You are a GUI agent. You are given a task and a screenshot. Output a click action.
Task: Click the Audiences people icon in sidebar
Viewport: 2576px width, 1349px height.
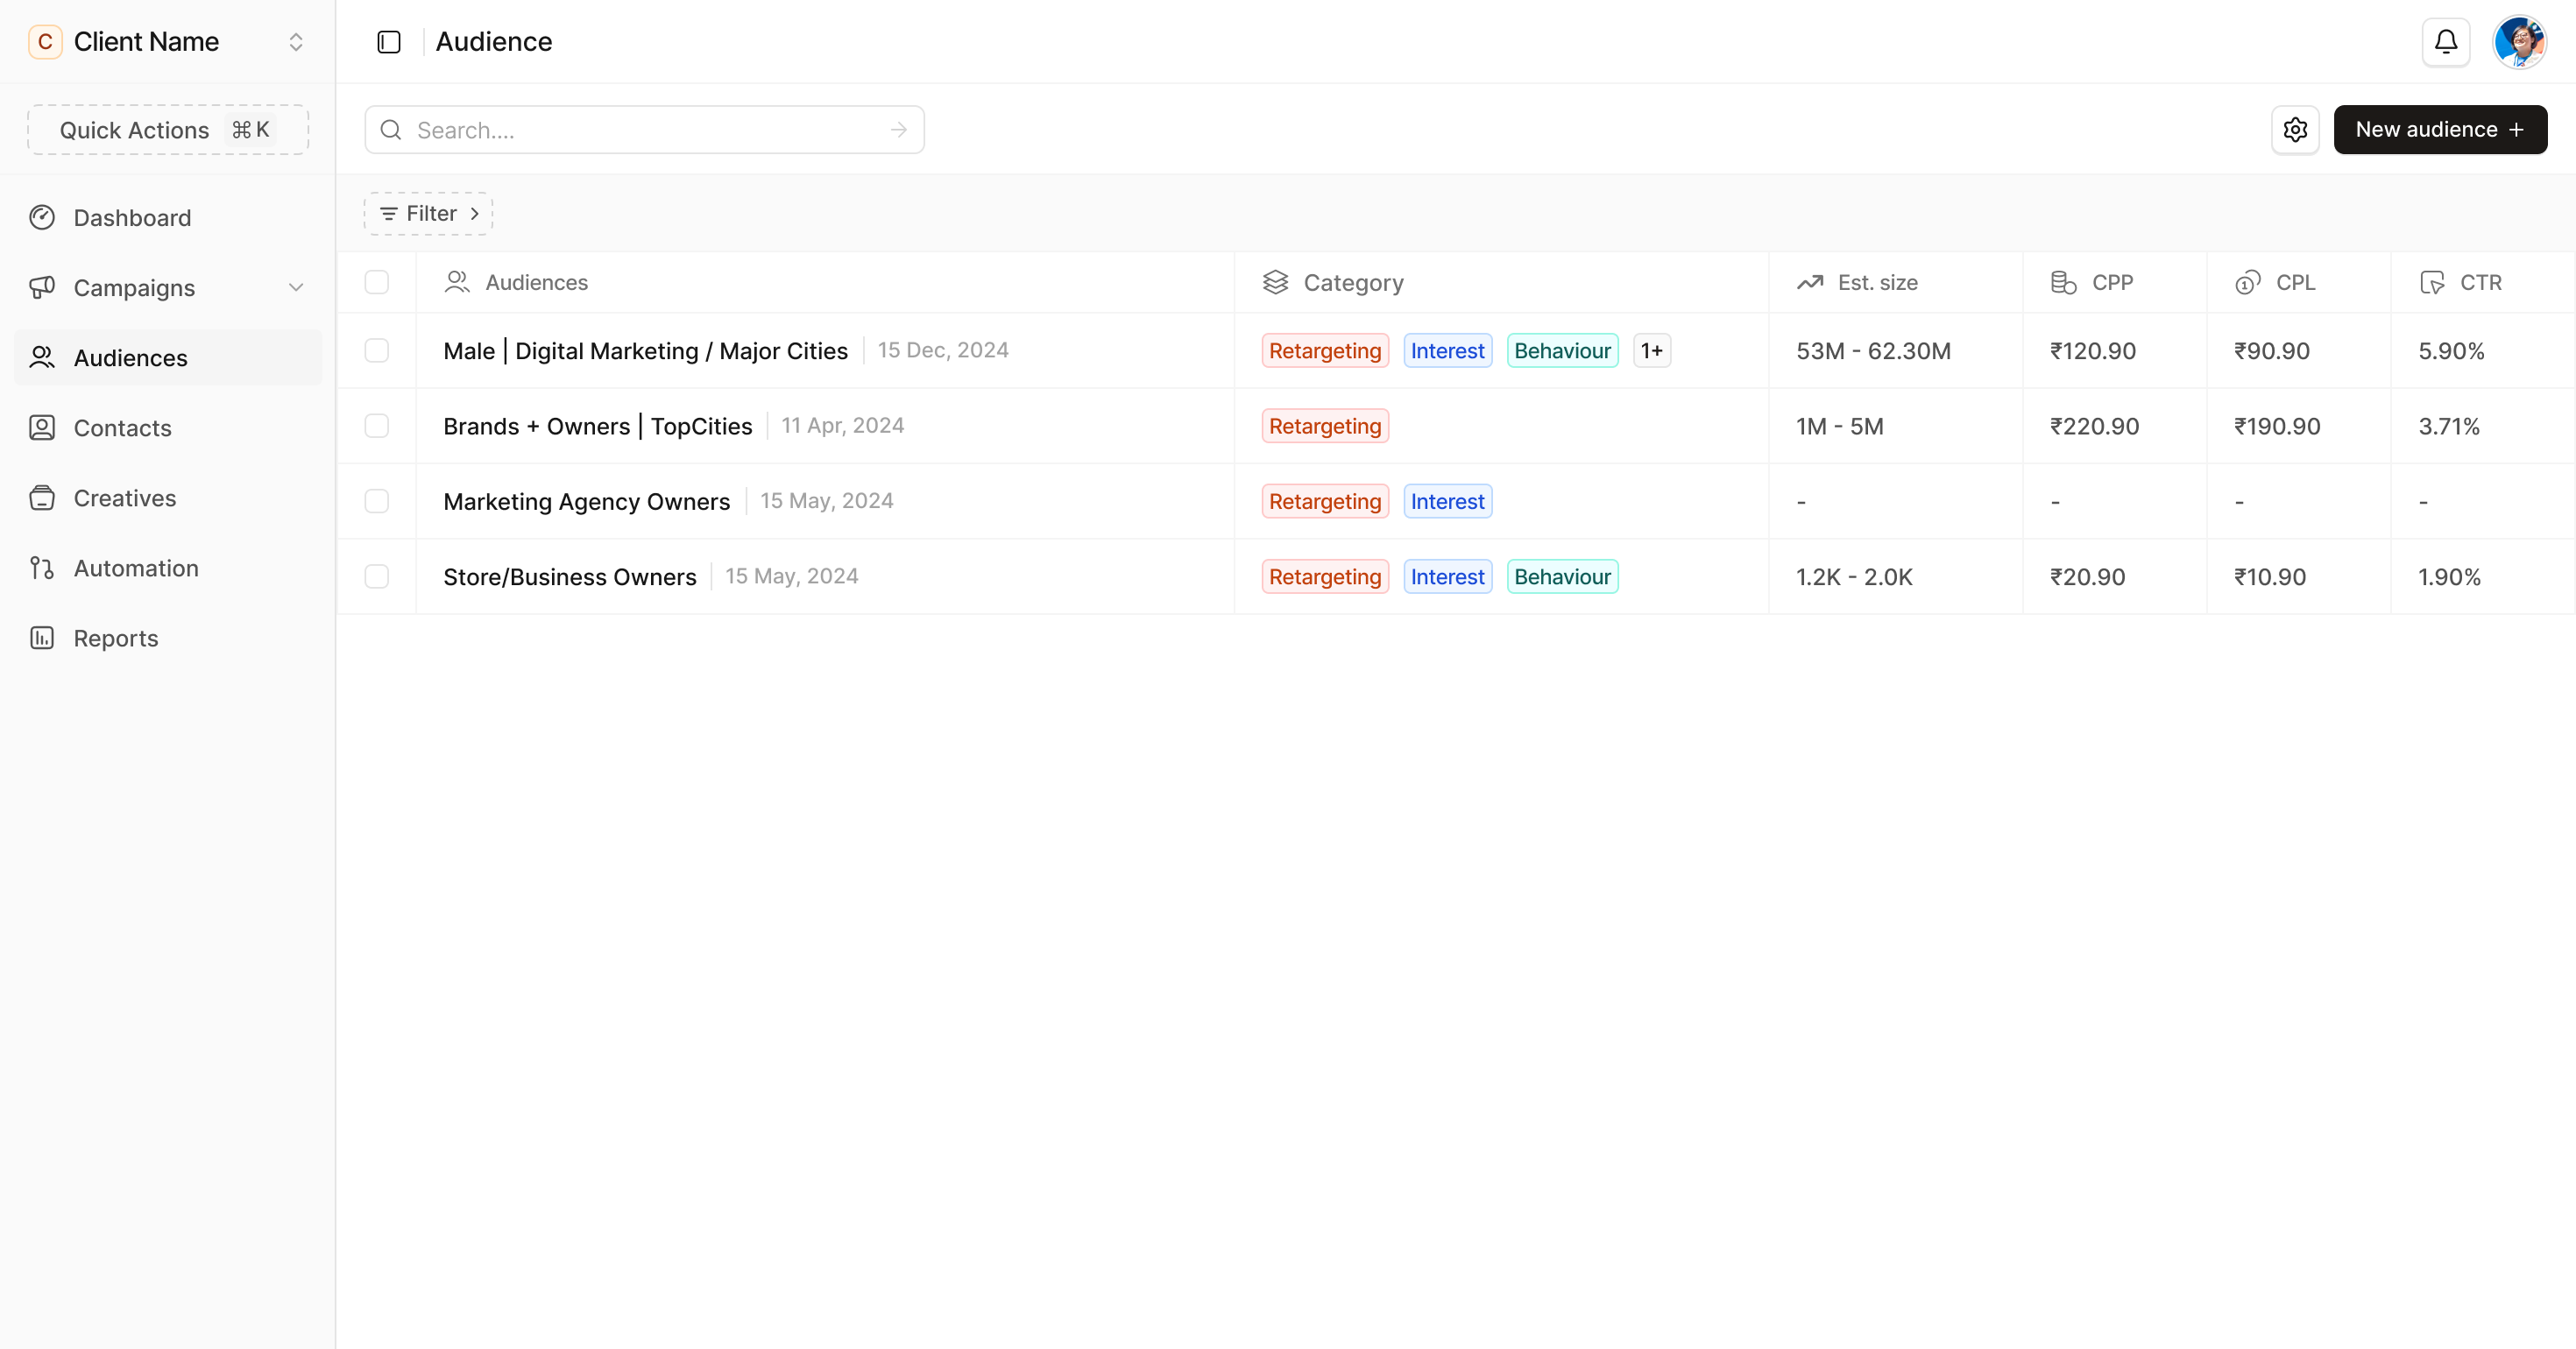(x=42, y=358)
